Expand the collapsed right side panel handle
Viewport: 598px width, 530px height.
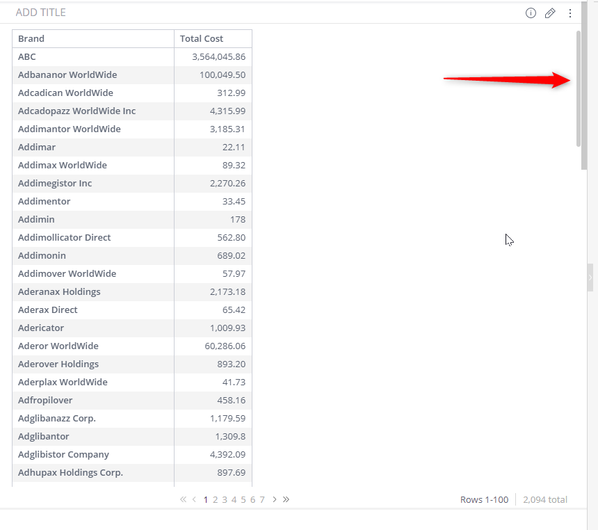coord(590,277)
